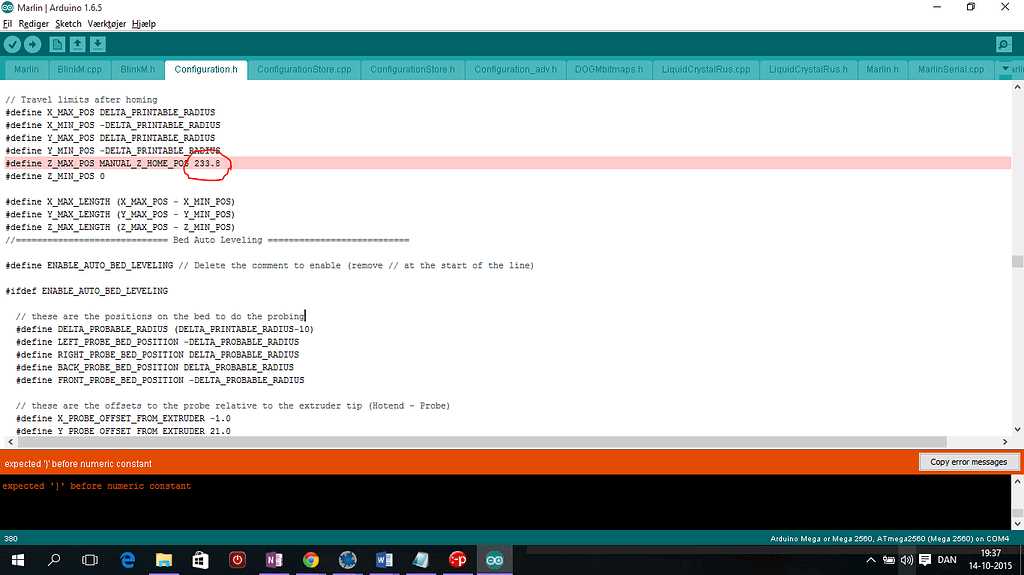Open the Action Center notification icon
Screen dimensions: 1024x575
(x=925, y=560)
